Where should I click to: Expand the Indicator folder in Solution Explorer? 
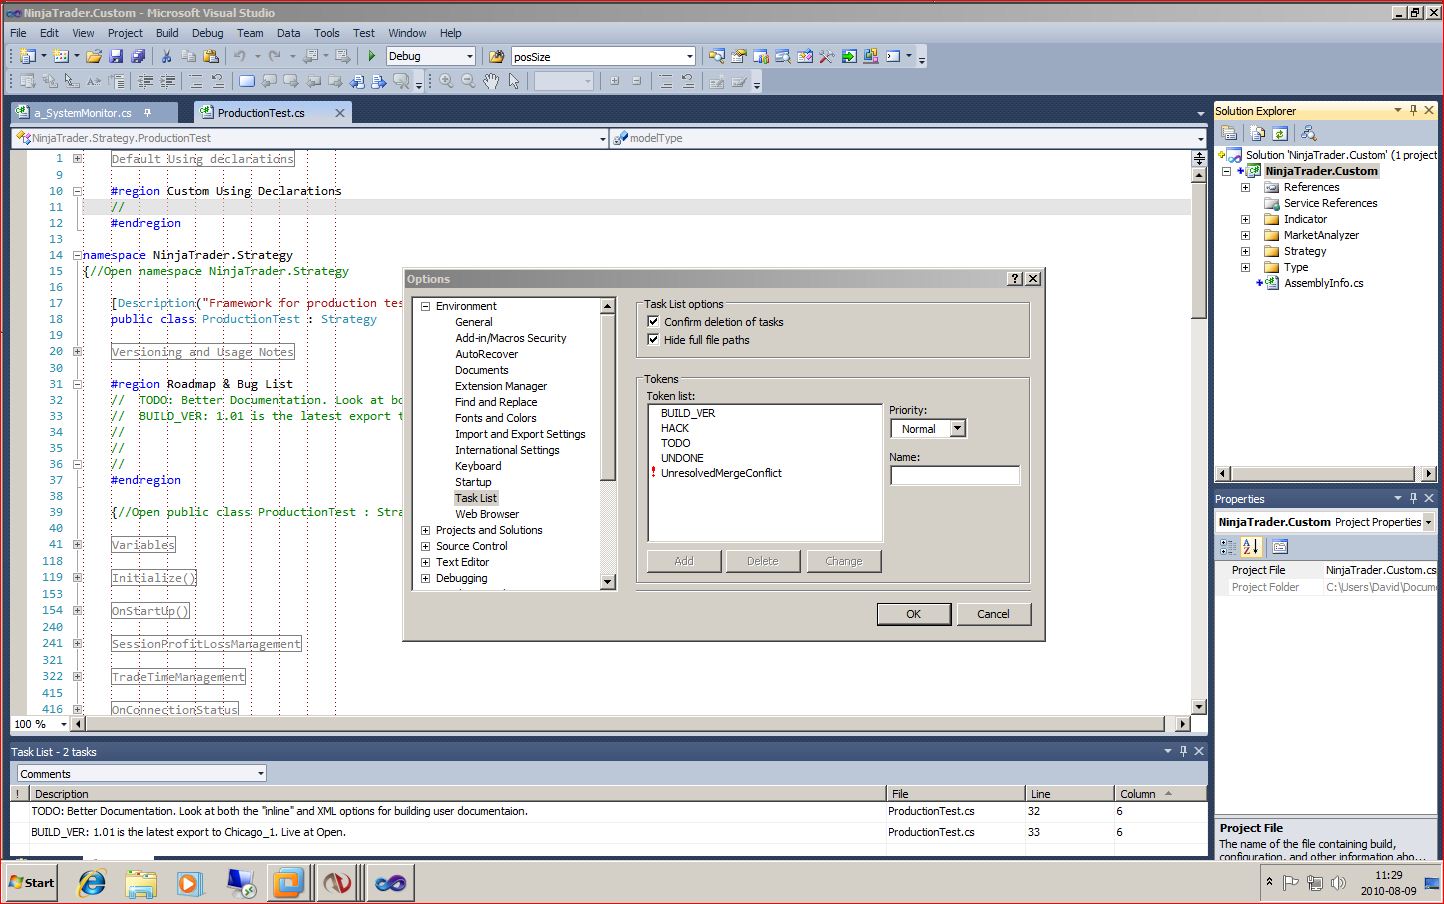[1246, 219]
